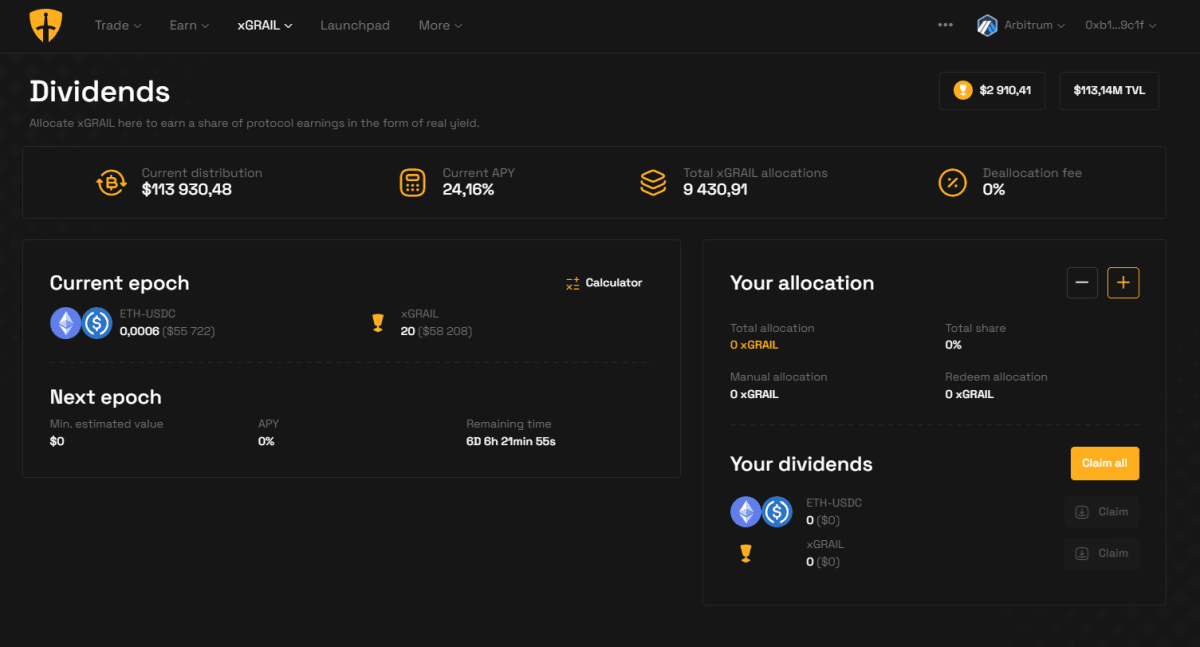Image resolution: width=1200 pixels, height=647 pixels.
Task: Click the Arbitrum network icon
Action: pos(988,25)
